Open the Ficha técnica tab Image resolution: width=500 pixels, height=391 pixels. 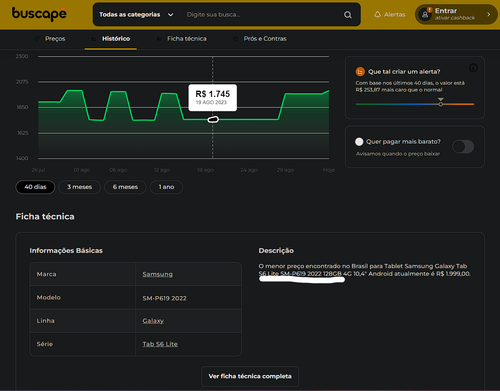click(182, 39)
